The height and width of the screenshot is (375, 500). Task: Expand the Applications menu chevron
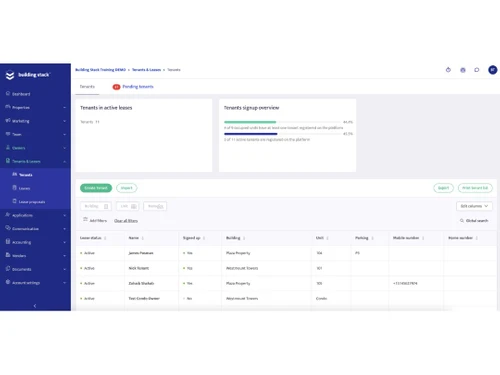[65, 215]
